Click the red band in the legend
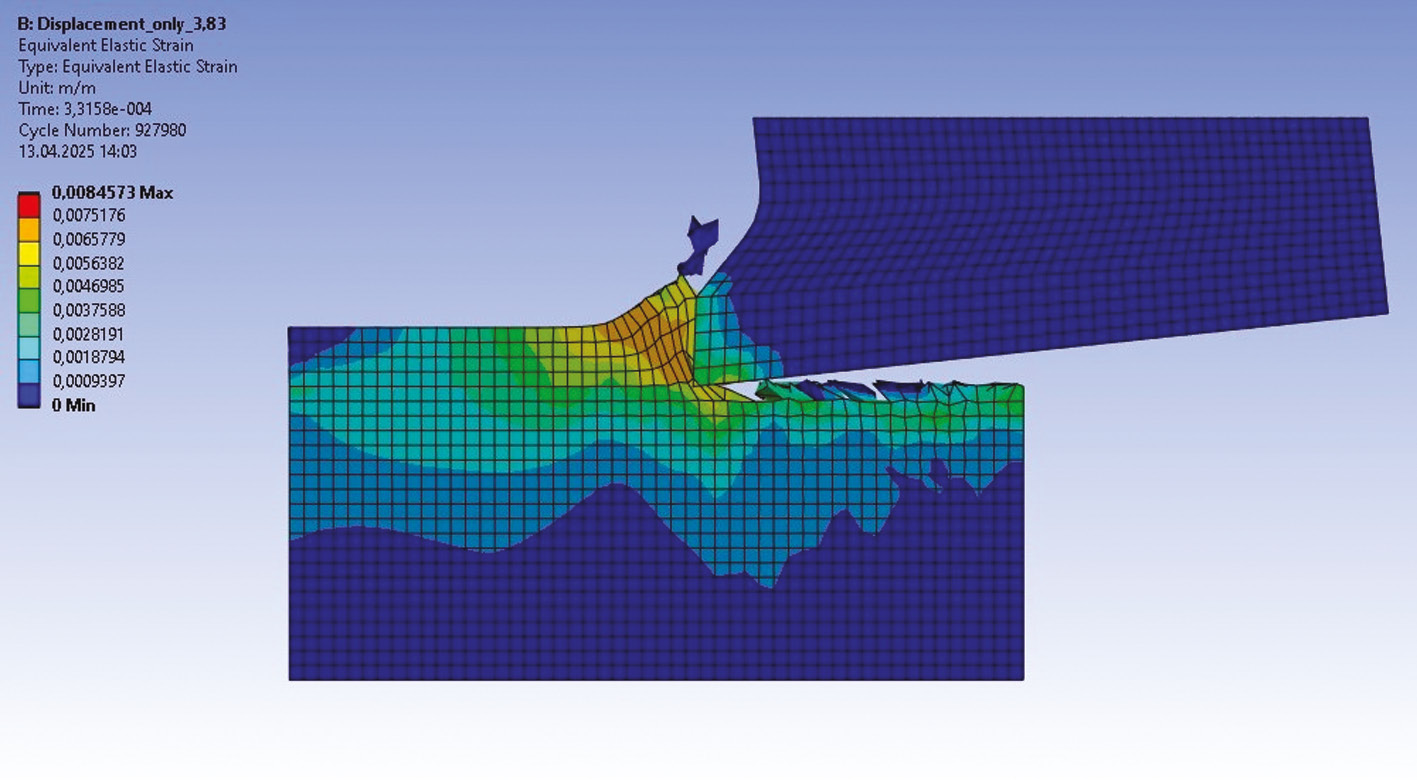The image size is (1417, 780). pos(30,204)
